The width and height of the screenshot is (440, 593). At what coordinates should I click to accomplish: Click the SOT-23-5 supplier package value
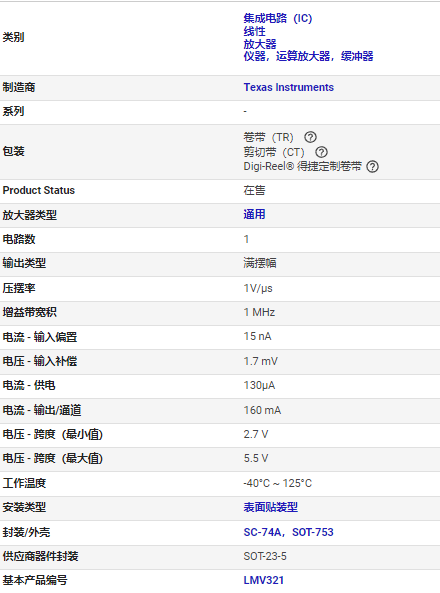(x=265, y=556)
